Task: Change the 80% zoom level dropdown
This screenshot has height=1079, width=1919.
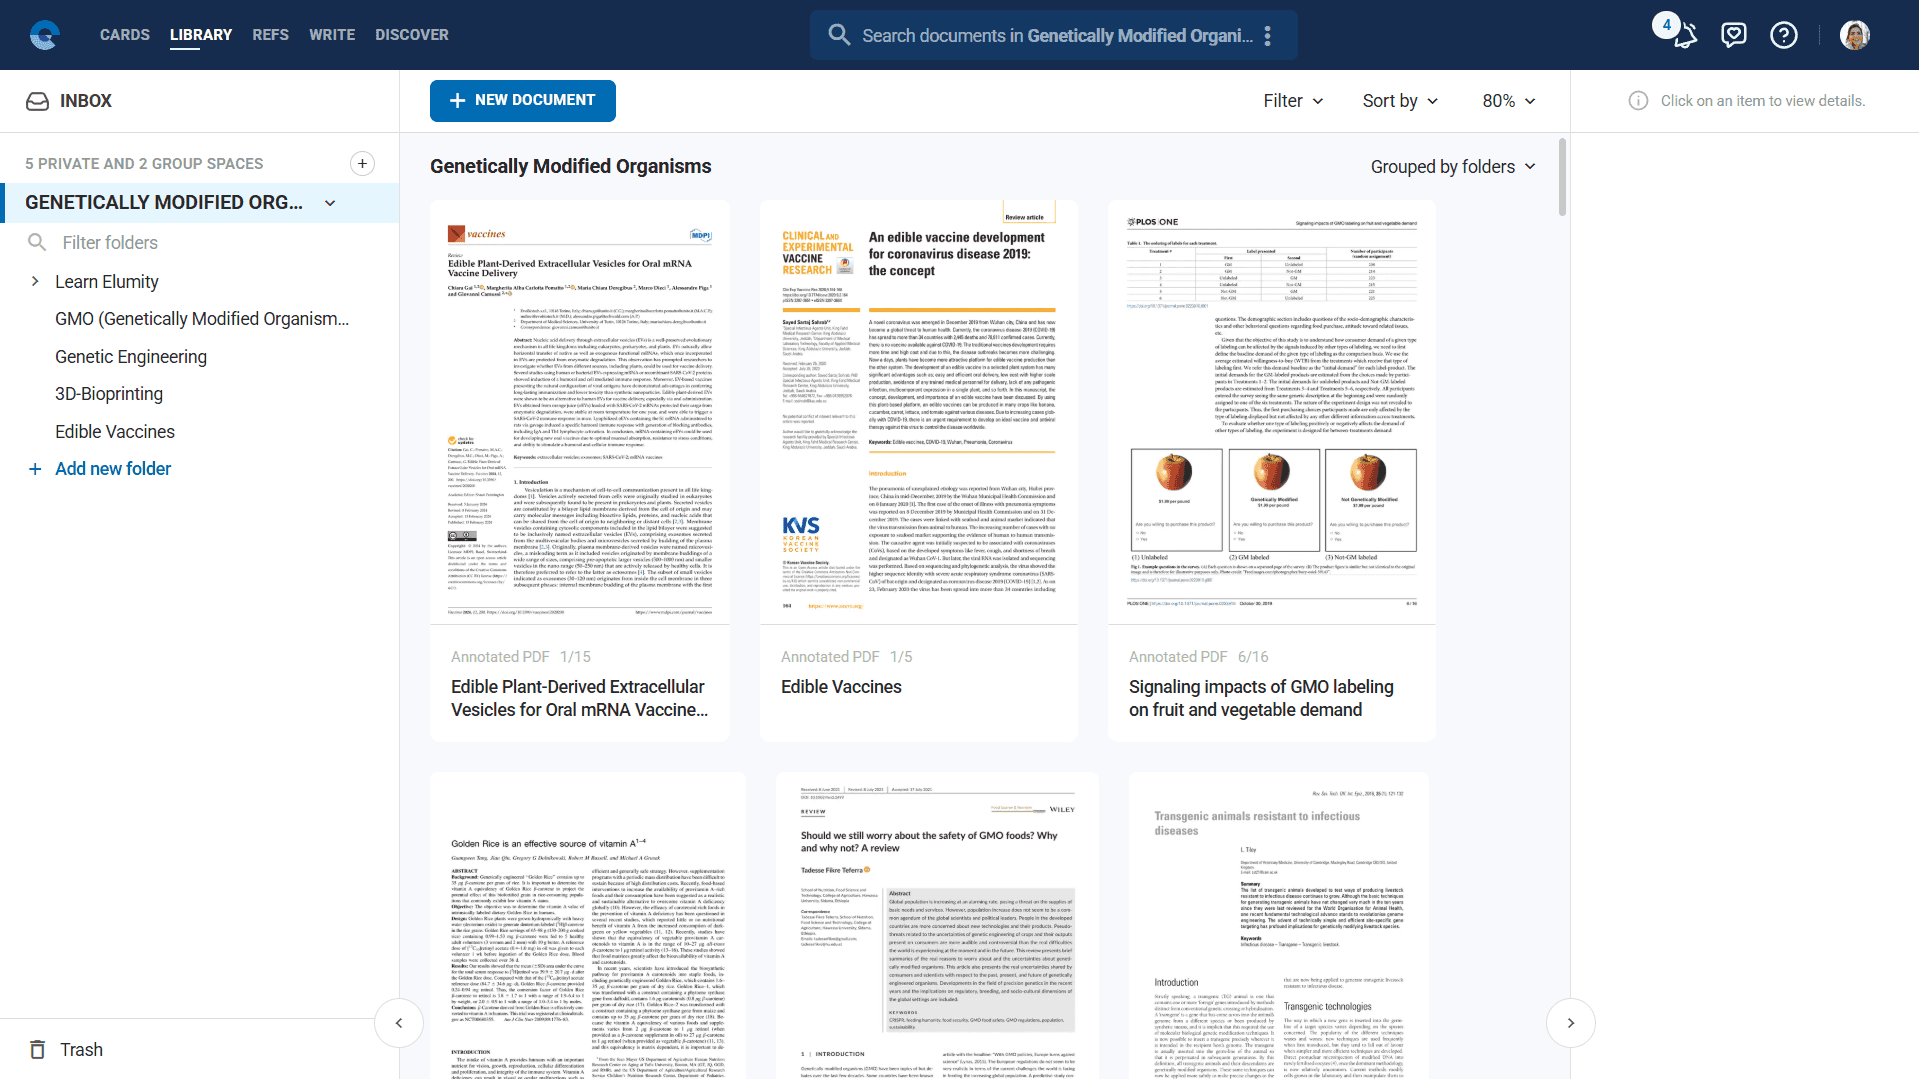Action: [1508, 101]
